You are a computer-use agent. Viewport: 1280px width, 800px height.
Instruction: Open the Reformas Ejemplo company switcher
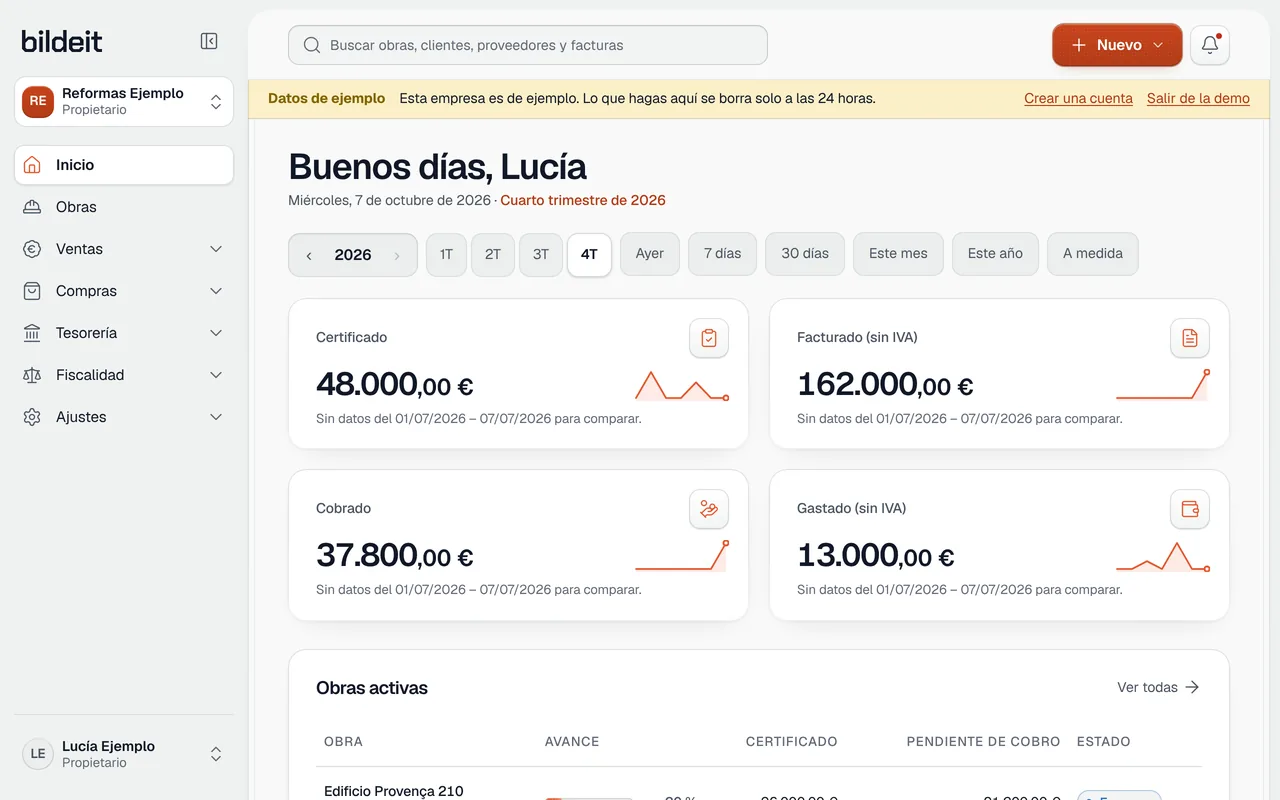pyautogui.click(x=124, y=101)
